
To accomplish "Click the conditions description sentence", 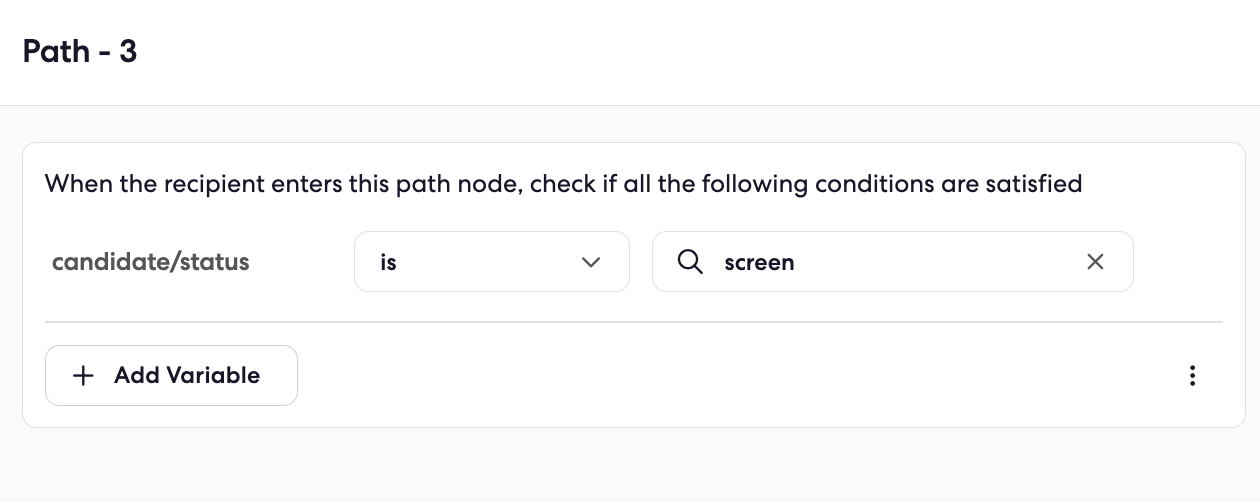I will (564, 184).
